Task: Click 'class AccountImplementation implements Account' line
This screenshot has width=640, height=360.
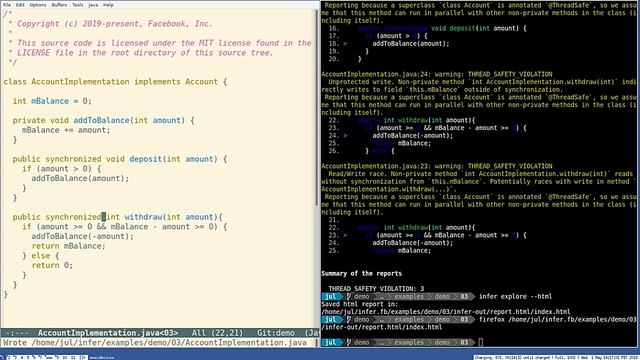Action: [116, 82]
